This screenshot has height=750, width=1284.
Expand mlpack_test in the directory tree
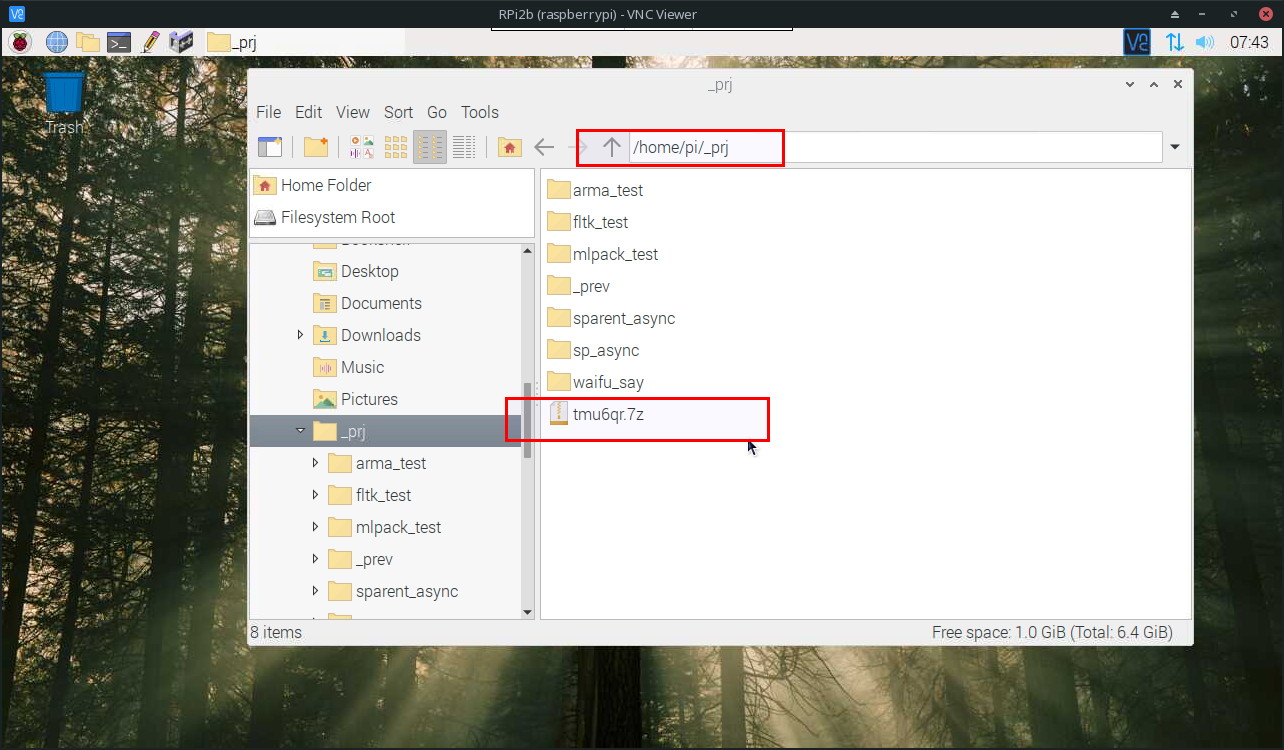(315, 527)
